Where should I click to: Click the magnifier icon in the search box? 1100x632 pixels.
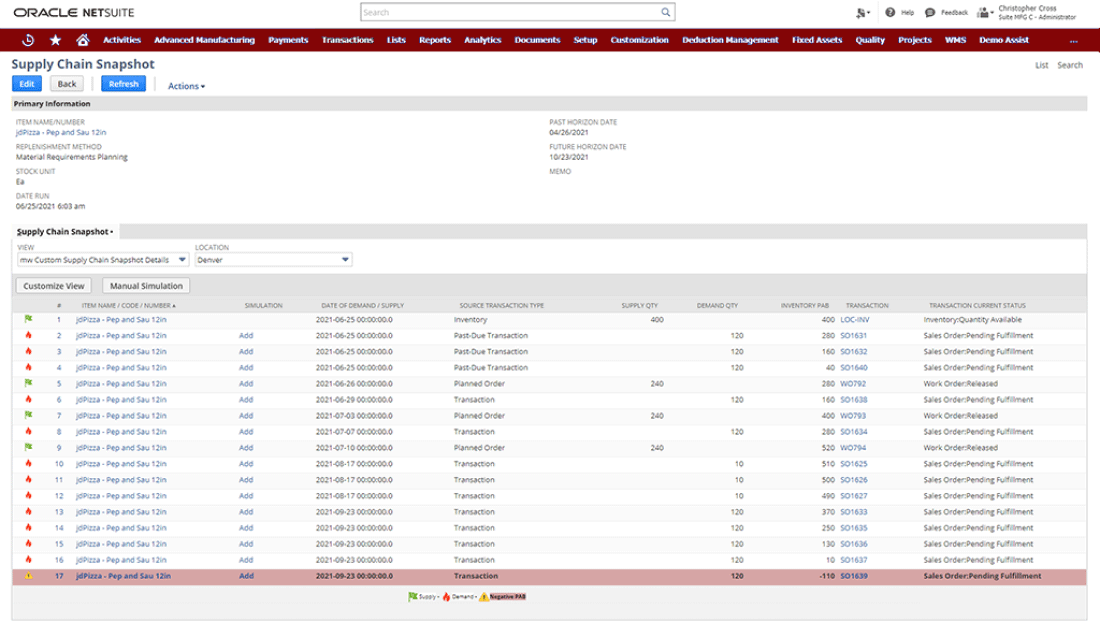666,13
